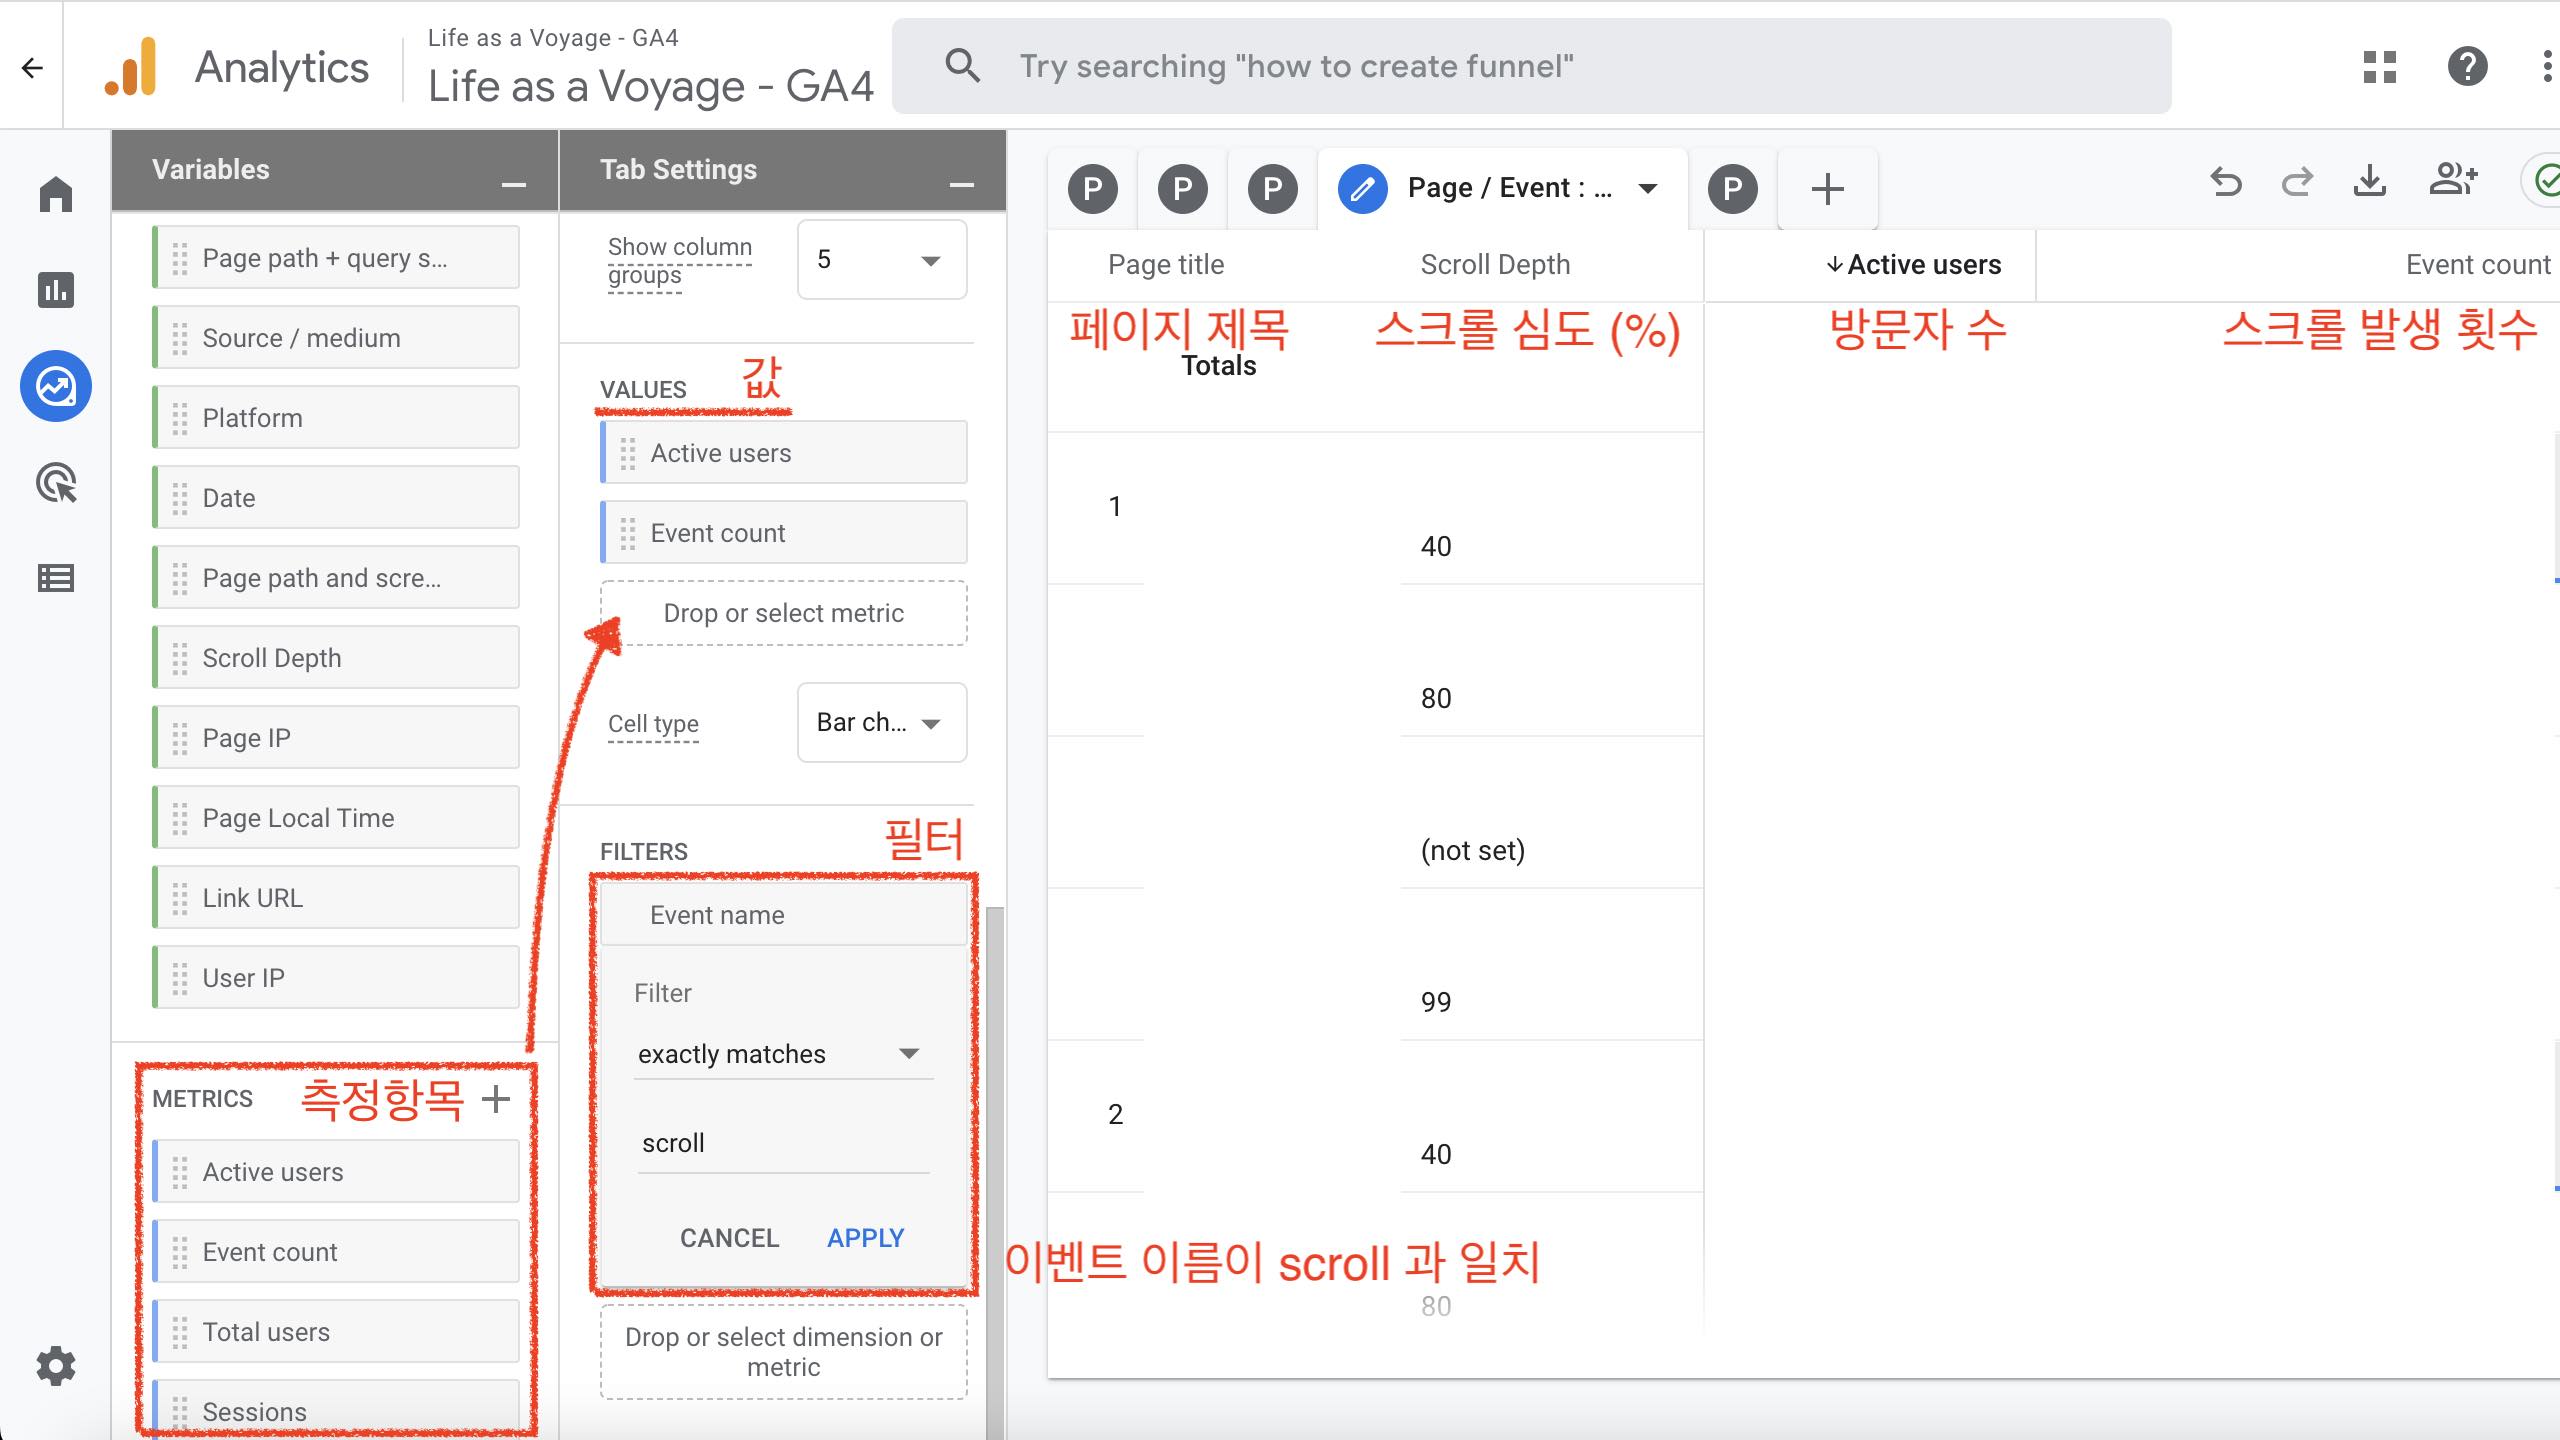The image size is (2560, 1440).
Task: Apply the scroll event filter
Action: coord(864,1237)
